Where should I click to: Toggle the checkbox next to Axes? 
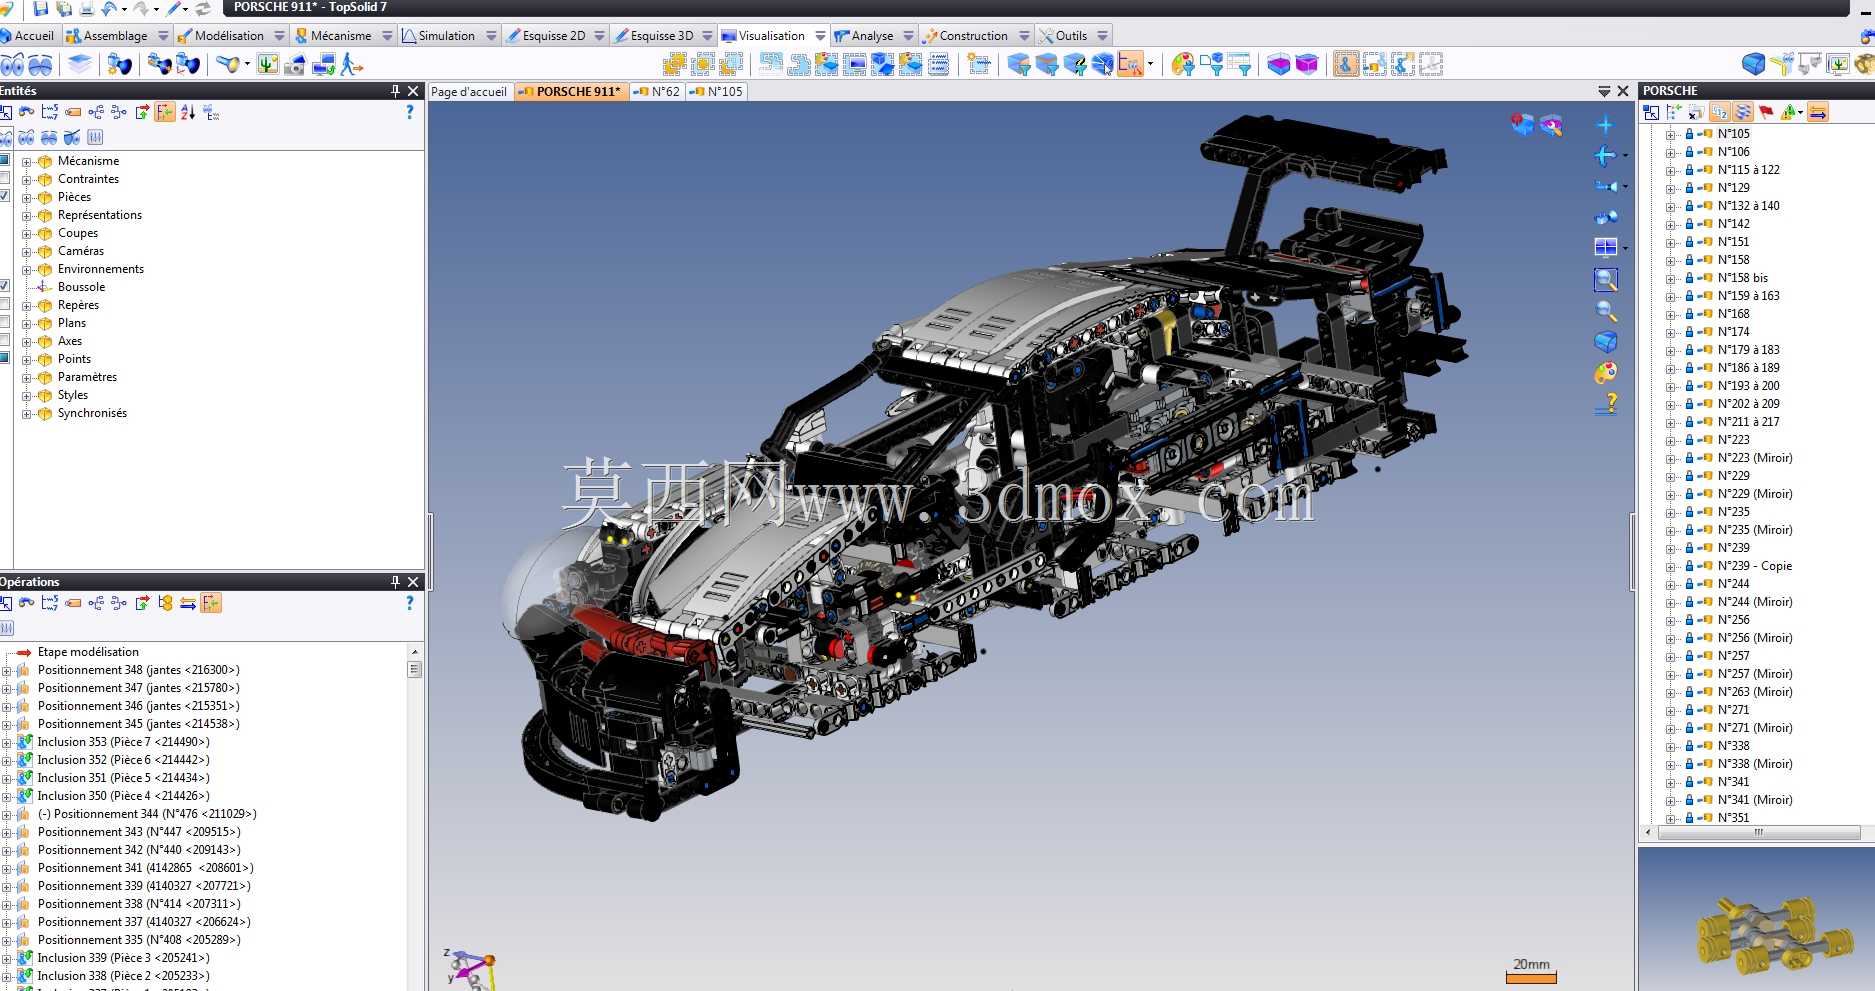[4, 339]
